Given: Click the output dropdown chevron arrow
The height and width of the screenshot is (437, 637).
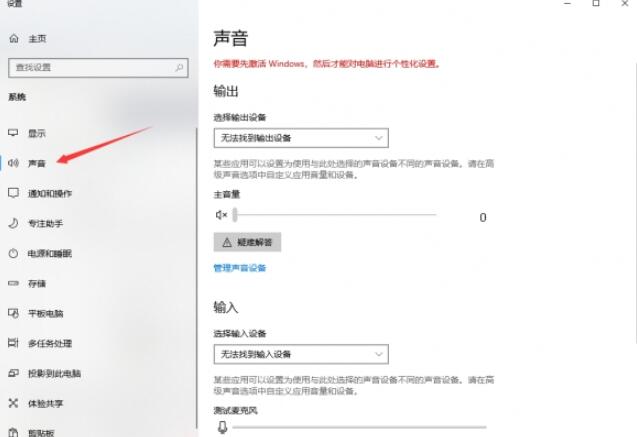Looking at the screenshot, I should (x=379, y=138).
